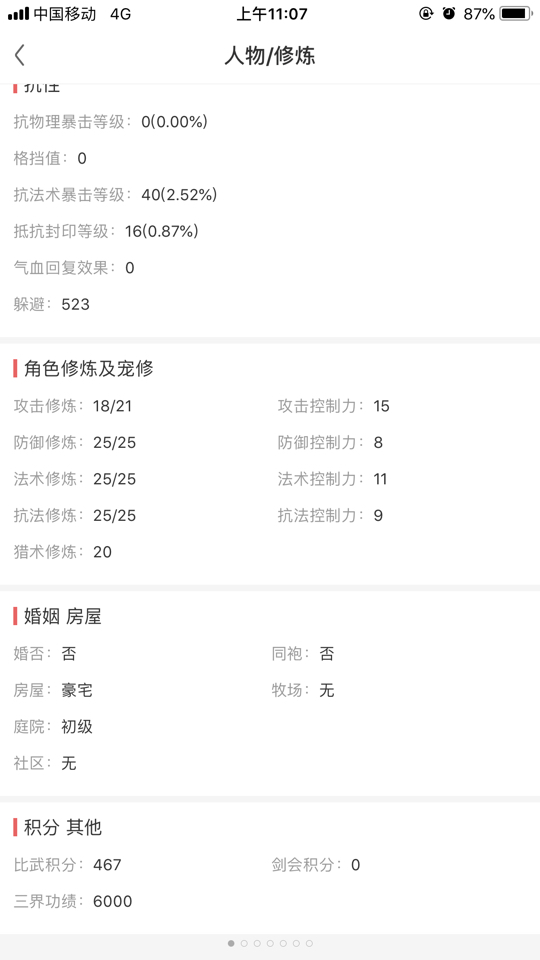The width and height of the screenshot is (540, 960).
Task: Tap the 比武积分 value 467
Action: [107, 865]
